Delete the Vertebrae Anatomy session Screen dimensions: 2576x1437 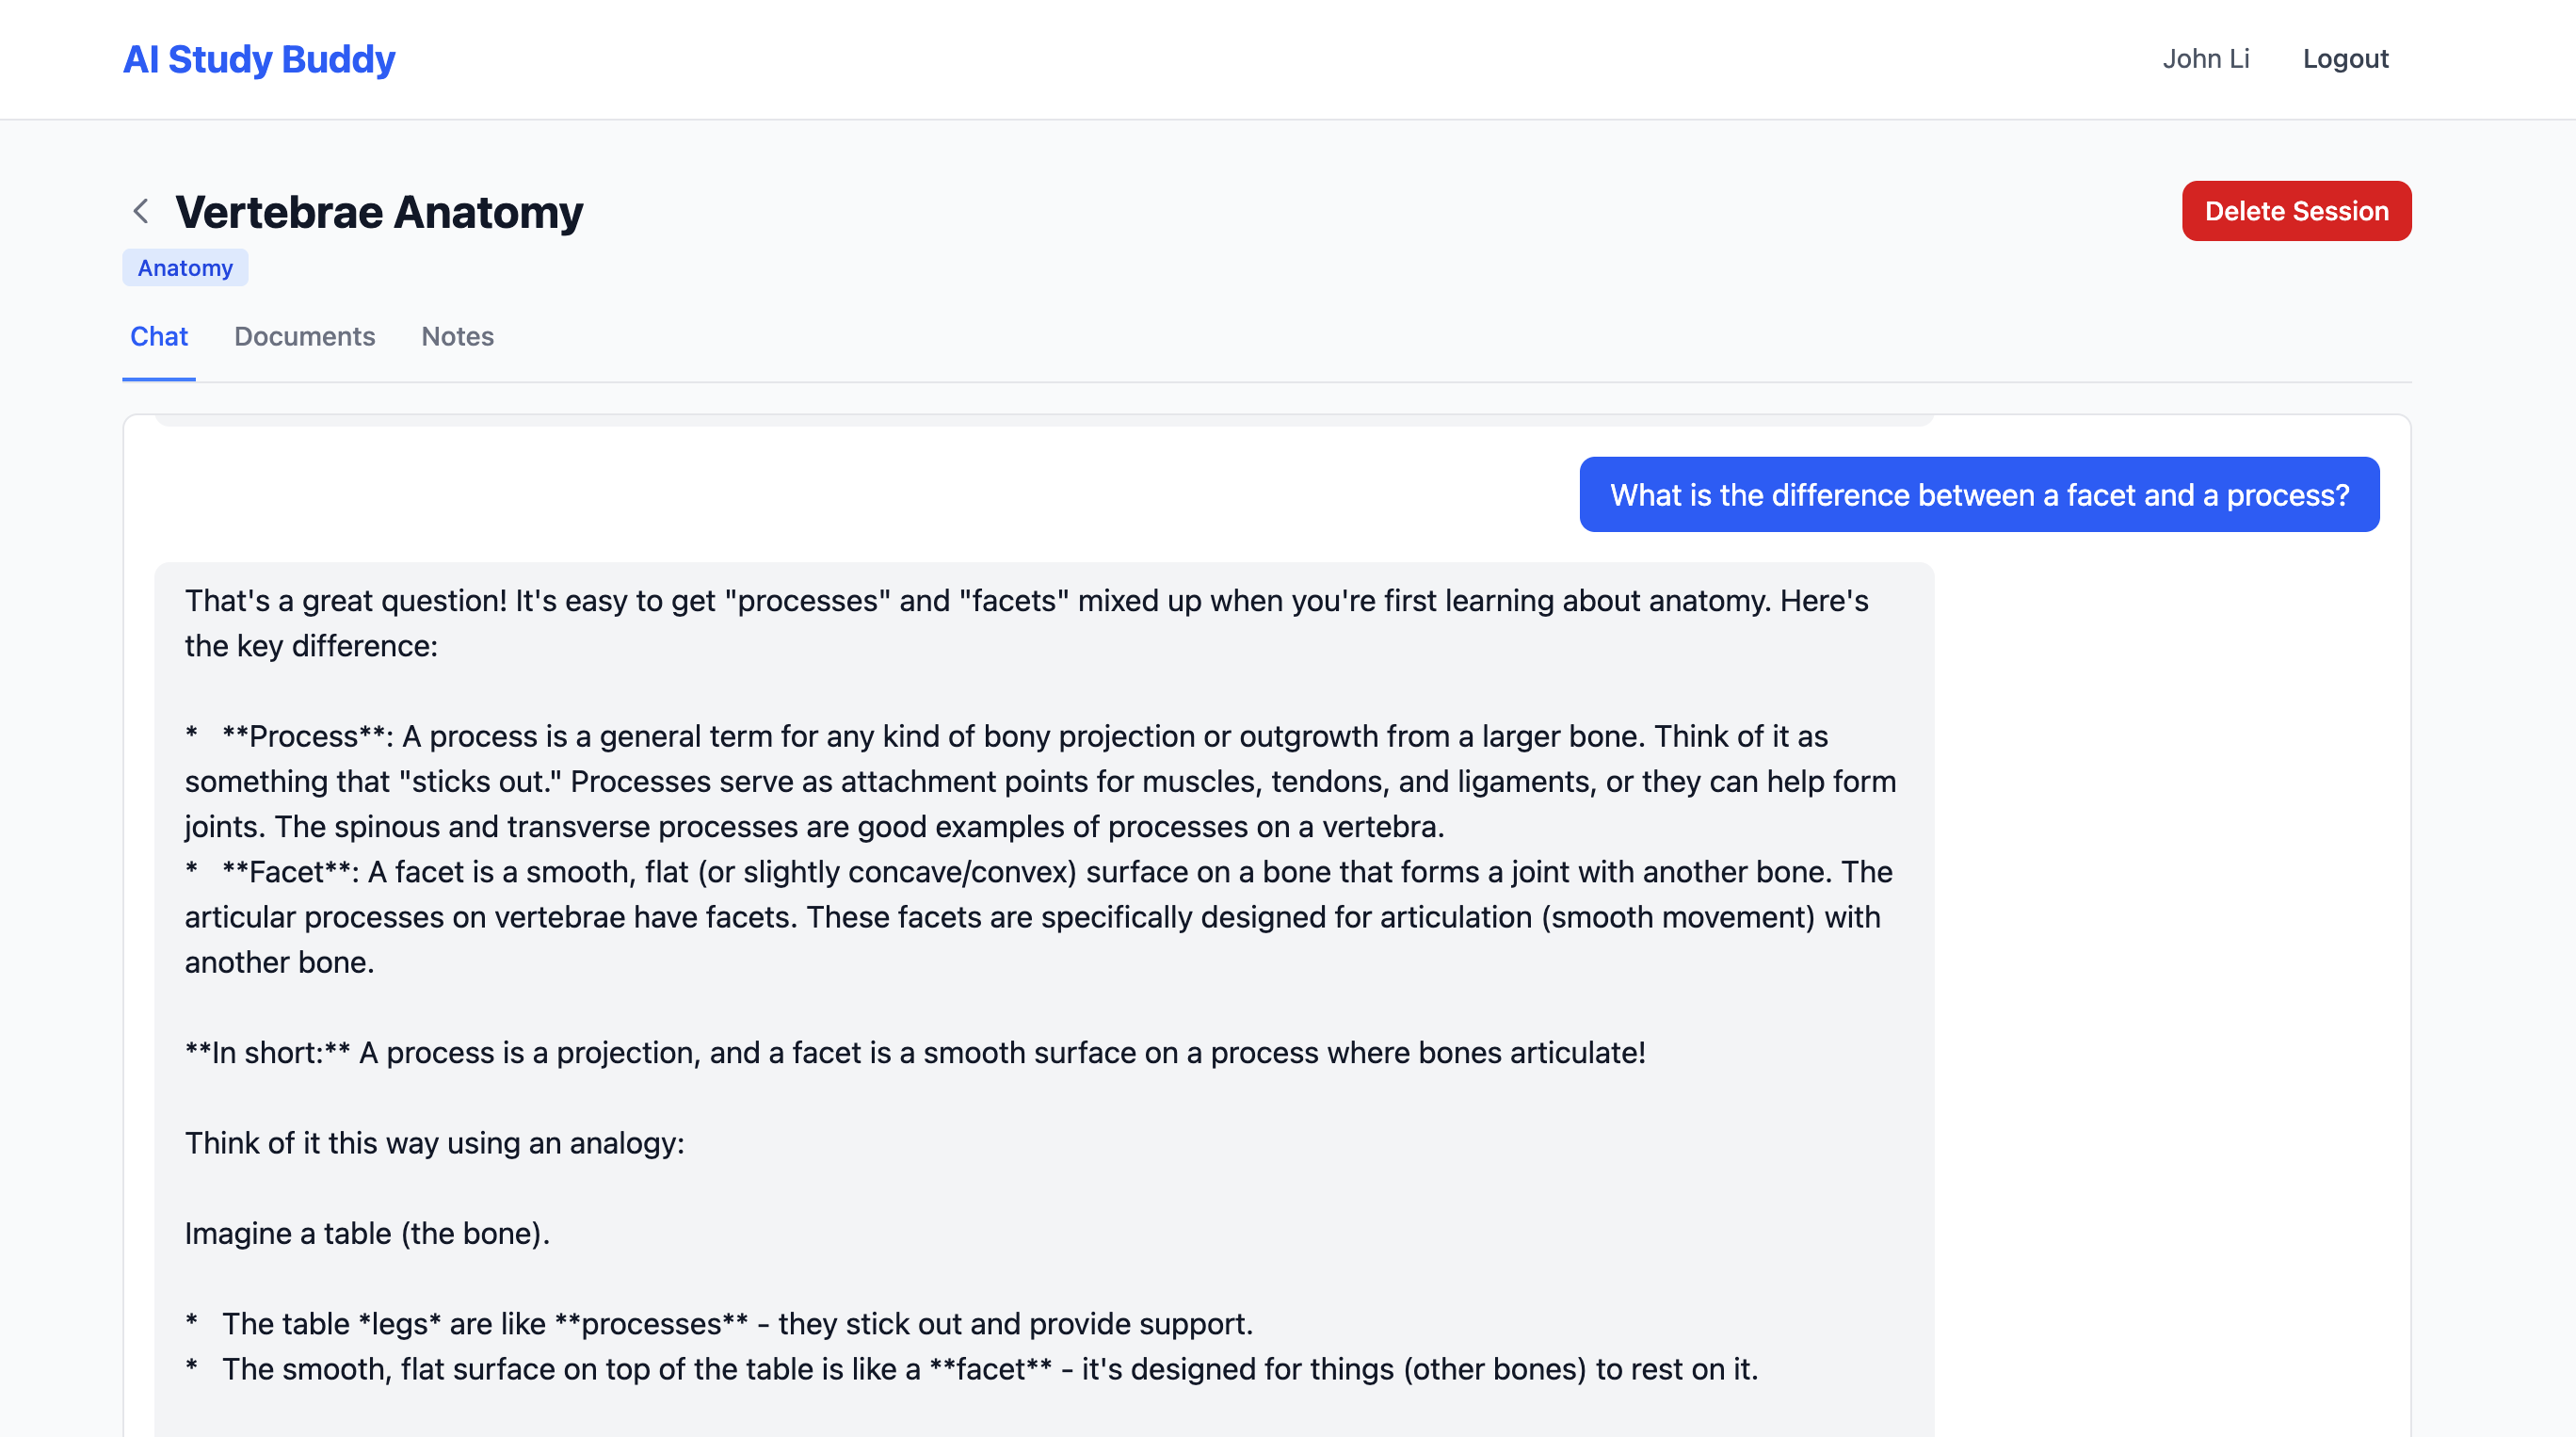pos(2296,211)
